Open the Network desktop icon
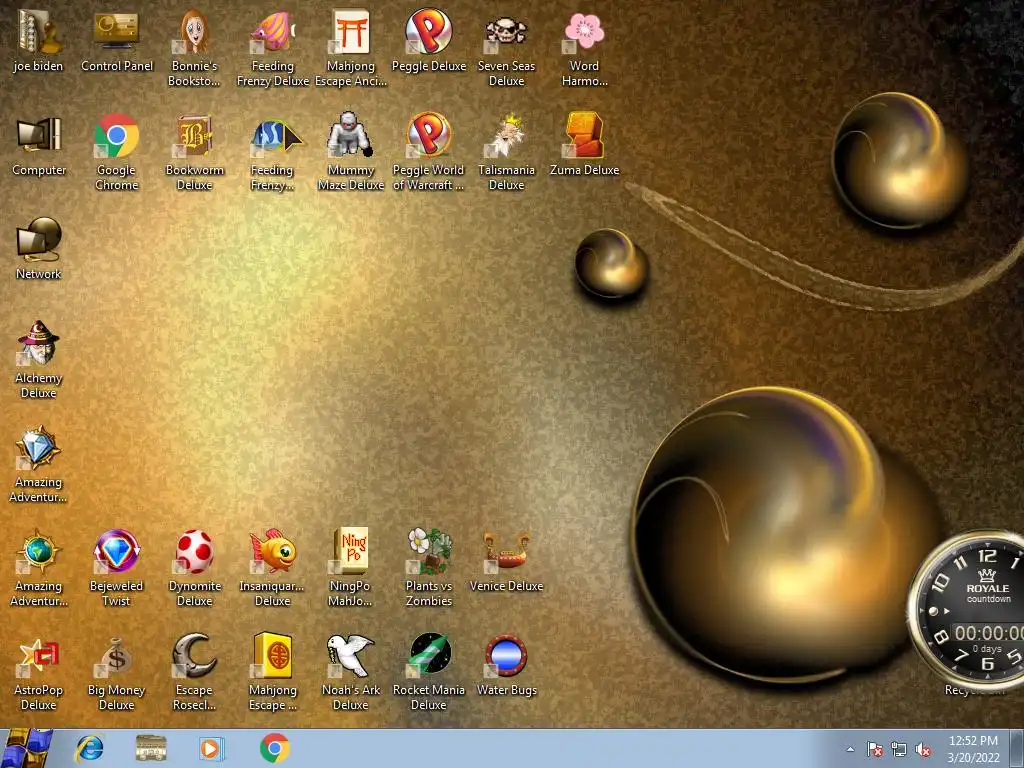Image resolution: width=1024 pixels, height=768 pixels. click(x=39, y=249)
